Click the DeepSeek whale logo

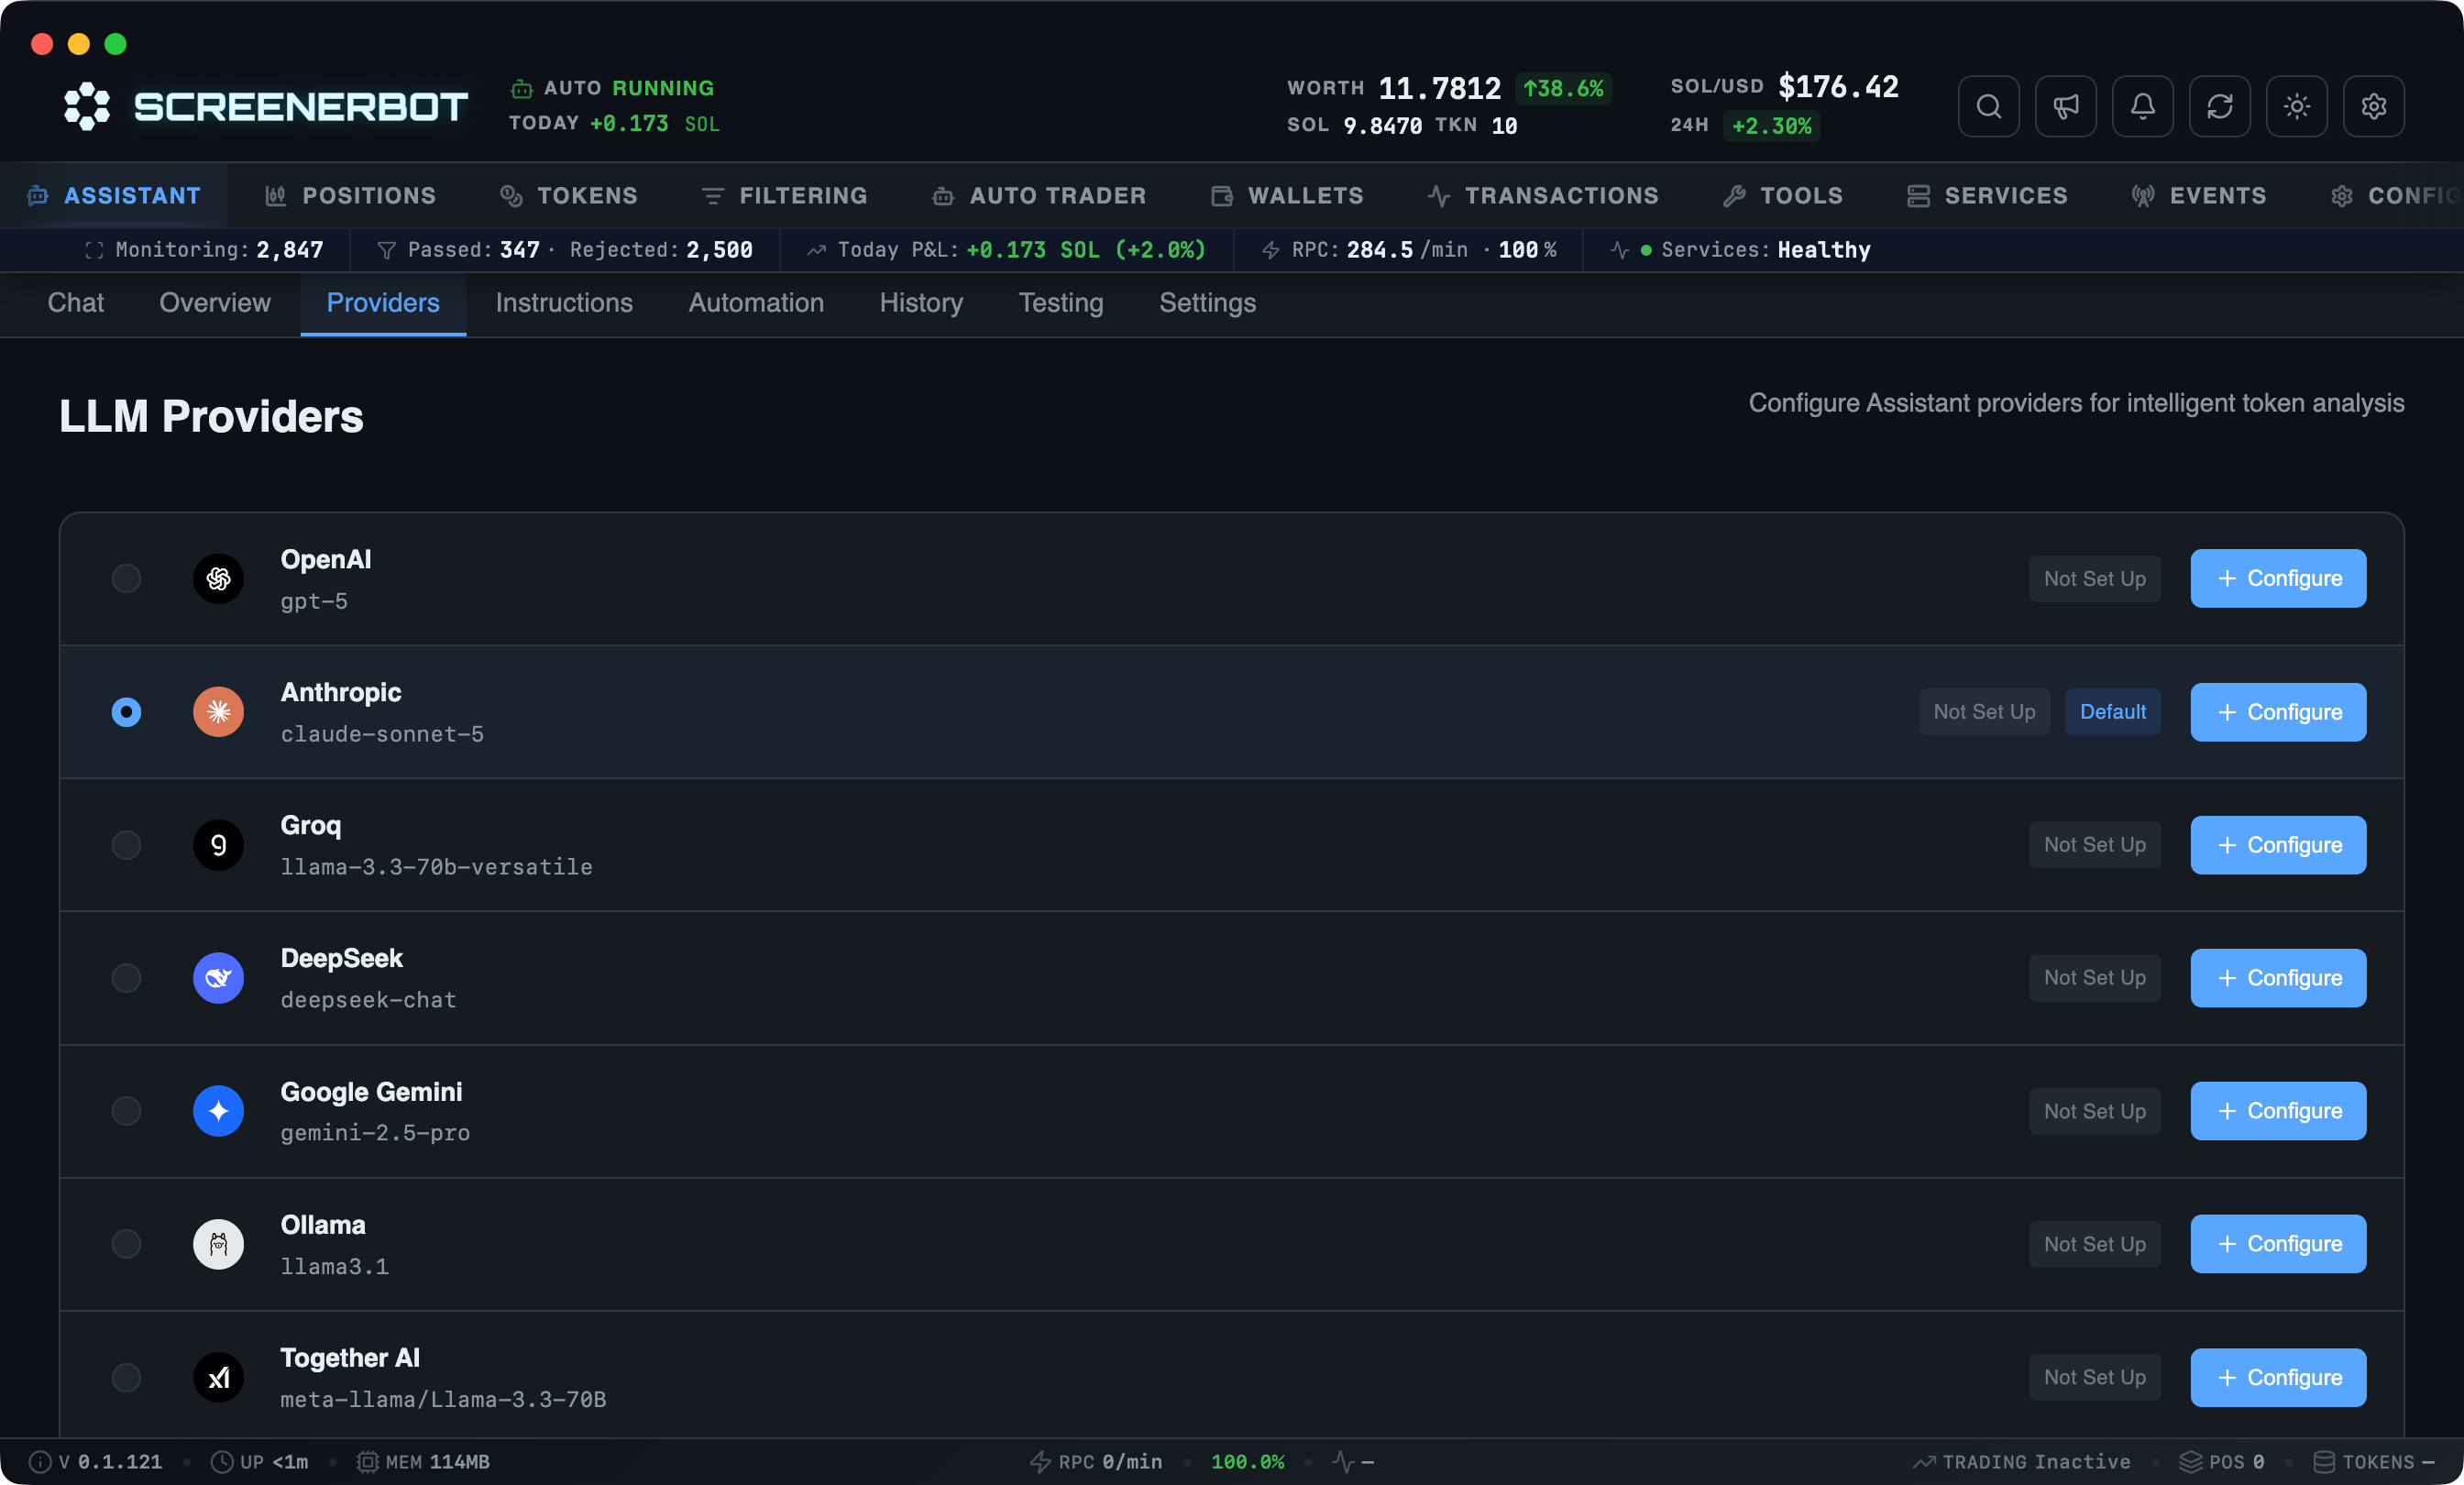218,978
